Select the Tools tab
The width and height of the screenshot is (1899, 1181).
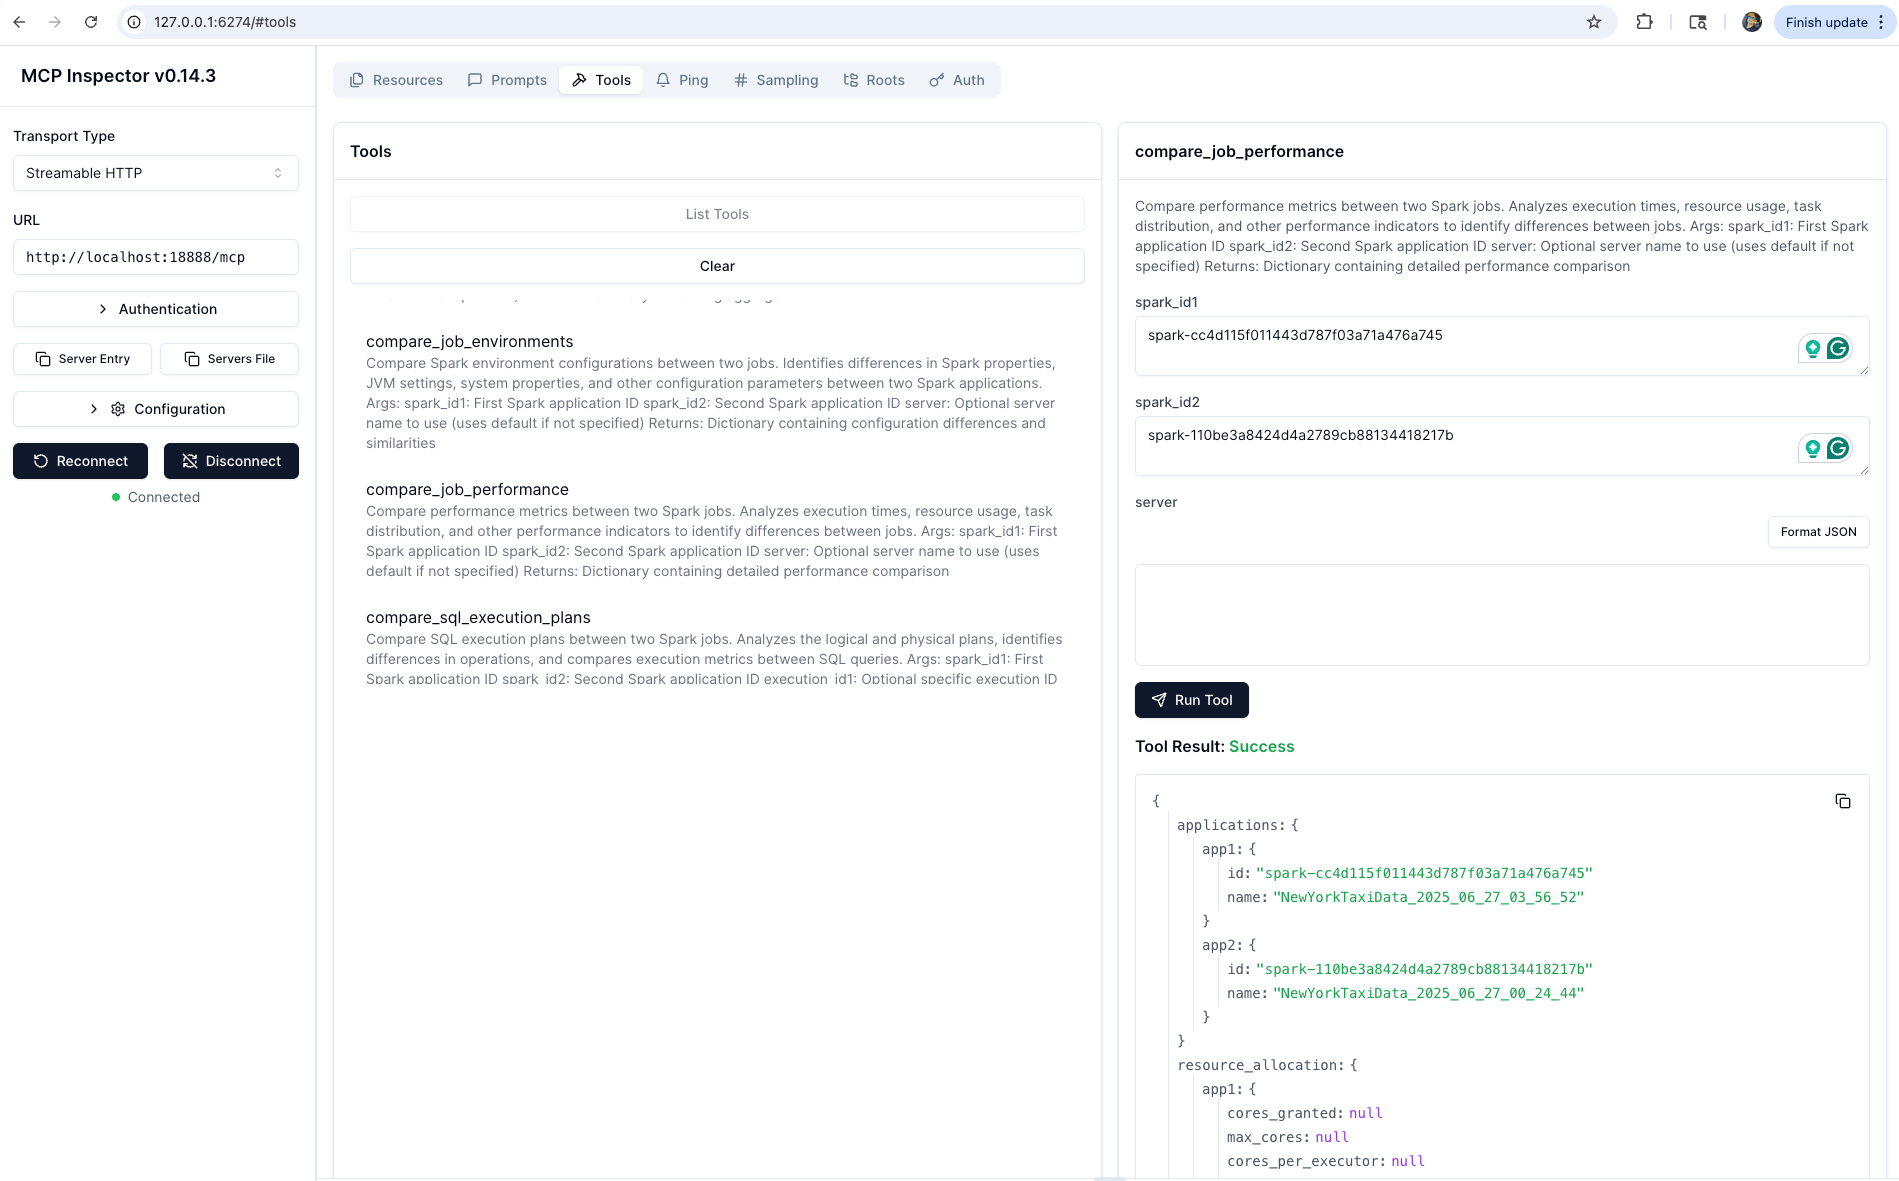[x=601, y=80]
